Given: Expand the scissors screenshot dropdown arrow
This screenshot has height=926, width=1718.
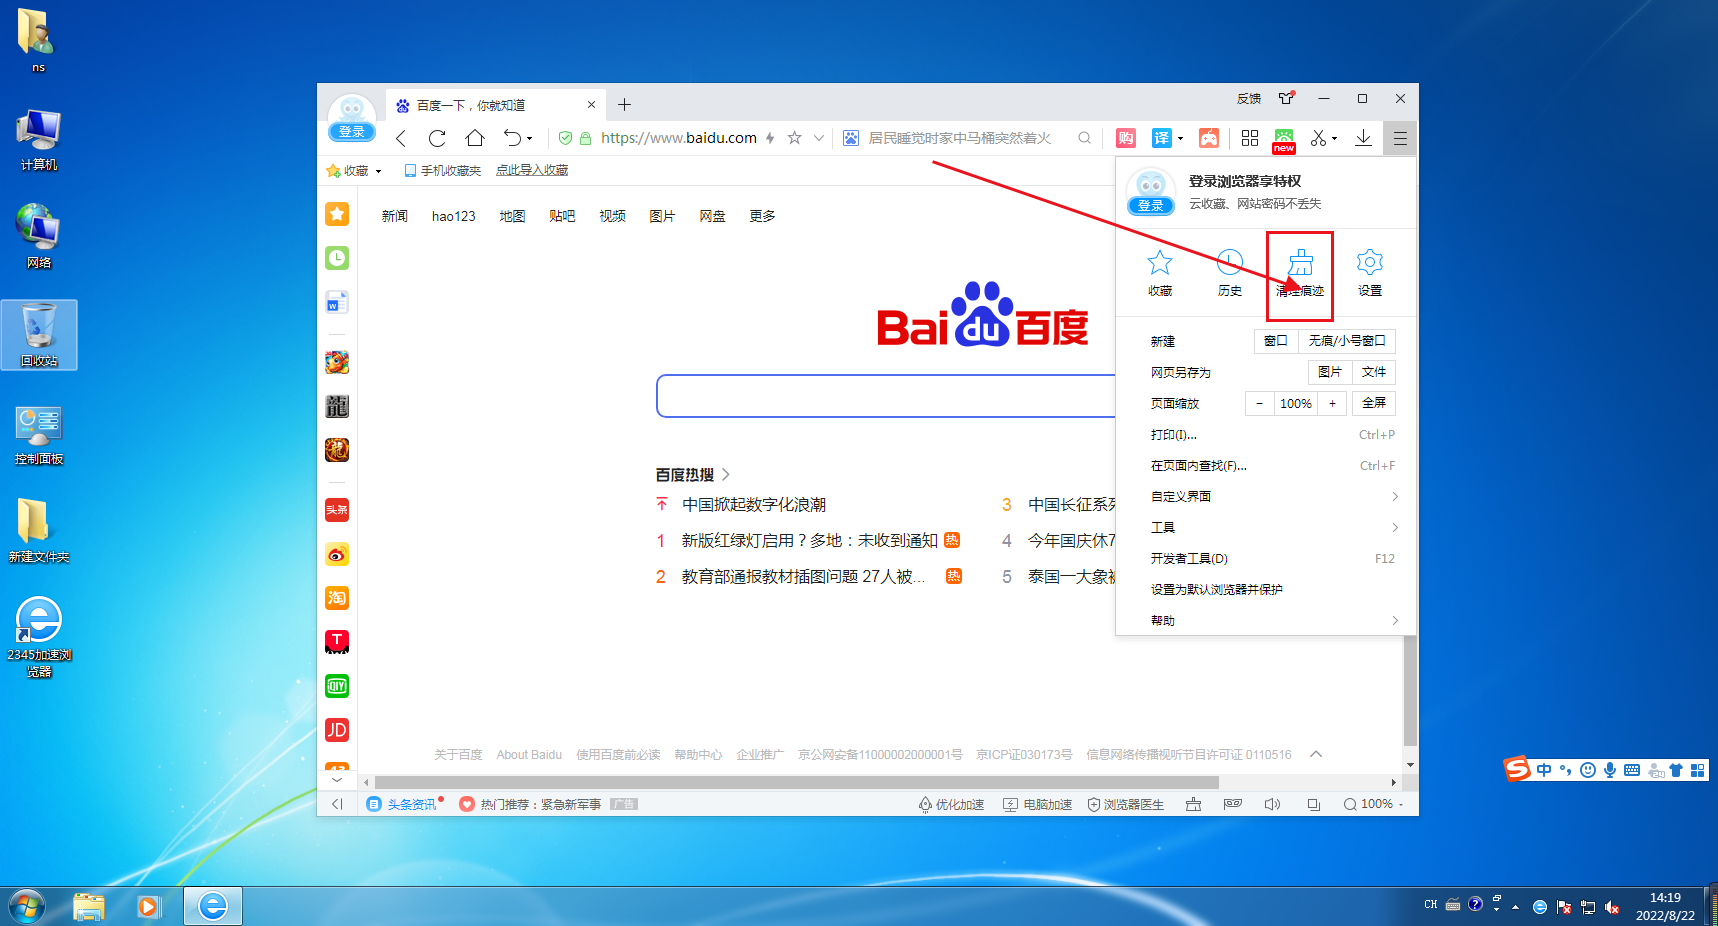Looking at the screenshot, I should coord(1334,139).
